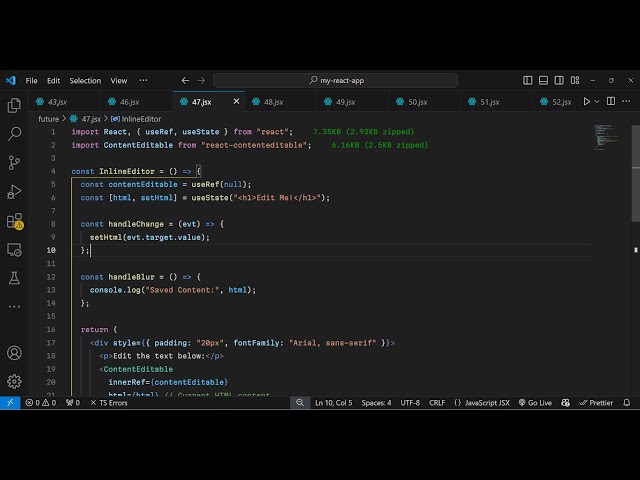Screen dimensions: 640x480
Task: Toggle the bottom panel layout button
Action: pos(542,80)
